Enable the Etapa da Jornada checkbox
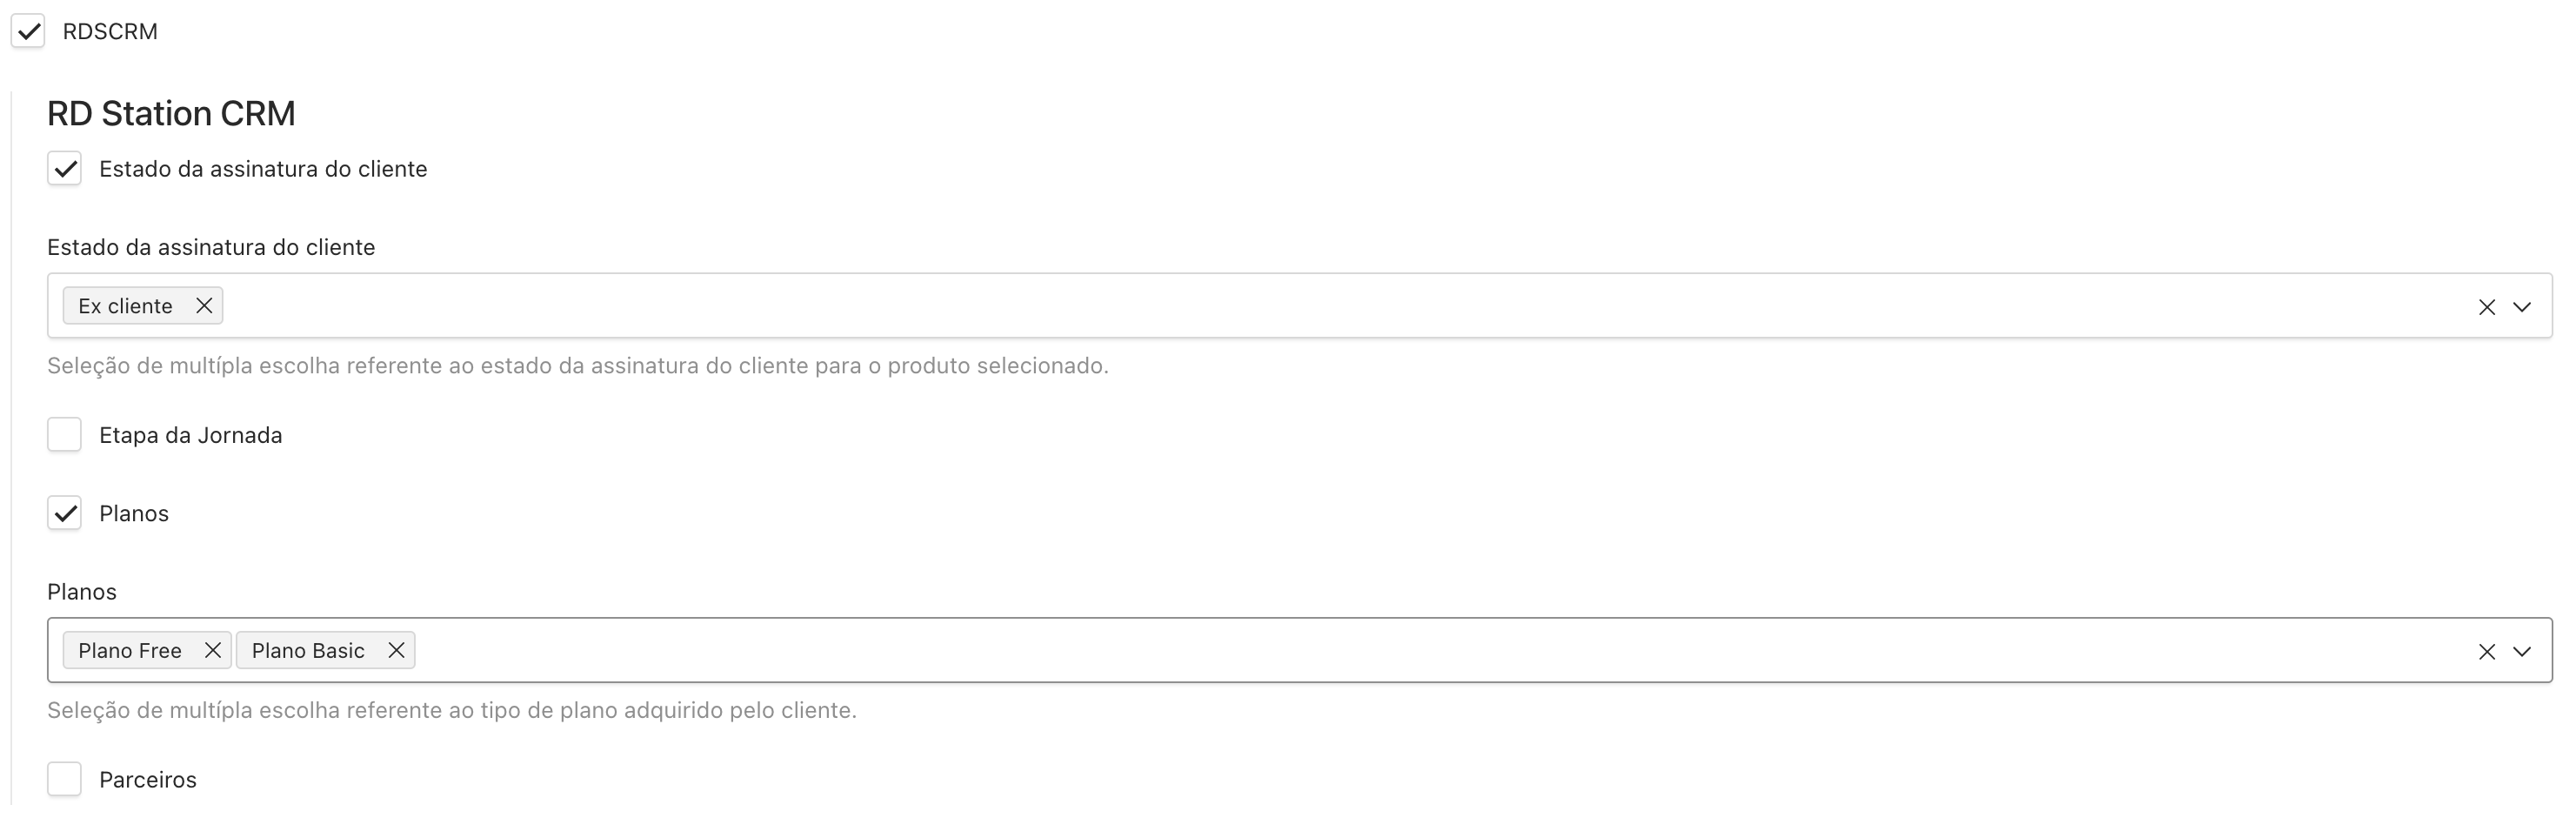 (x=64, y=434)
